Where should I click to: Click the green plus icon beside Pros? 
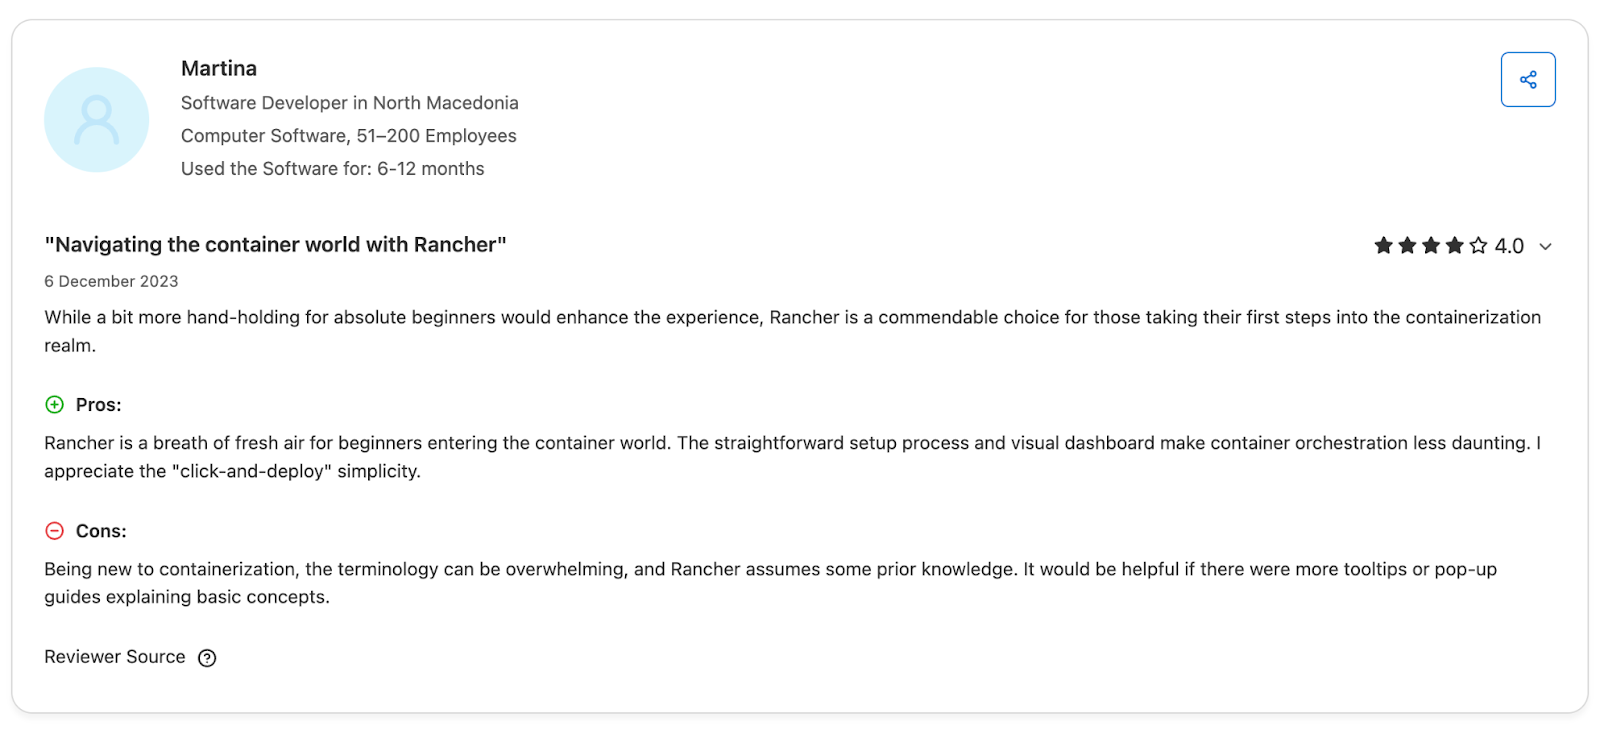(x=55, y=405)
